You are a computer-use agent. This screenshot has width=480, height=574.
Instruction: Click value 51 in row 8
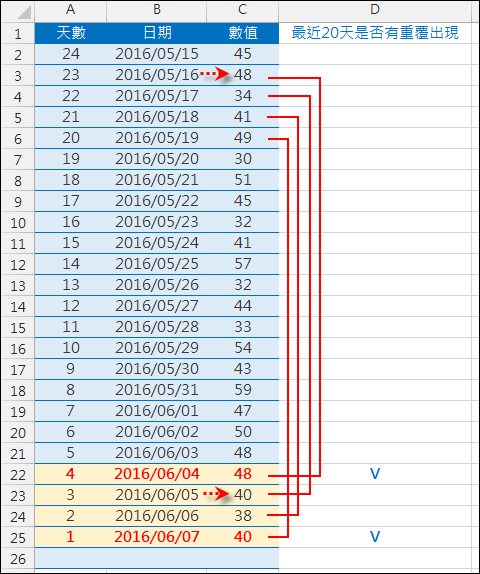tap(243, 180)
